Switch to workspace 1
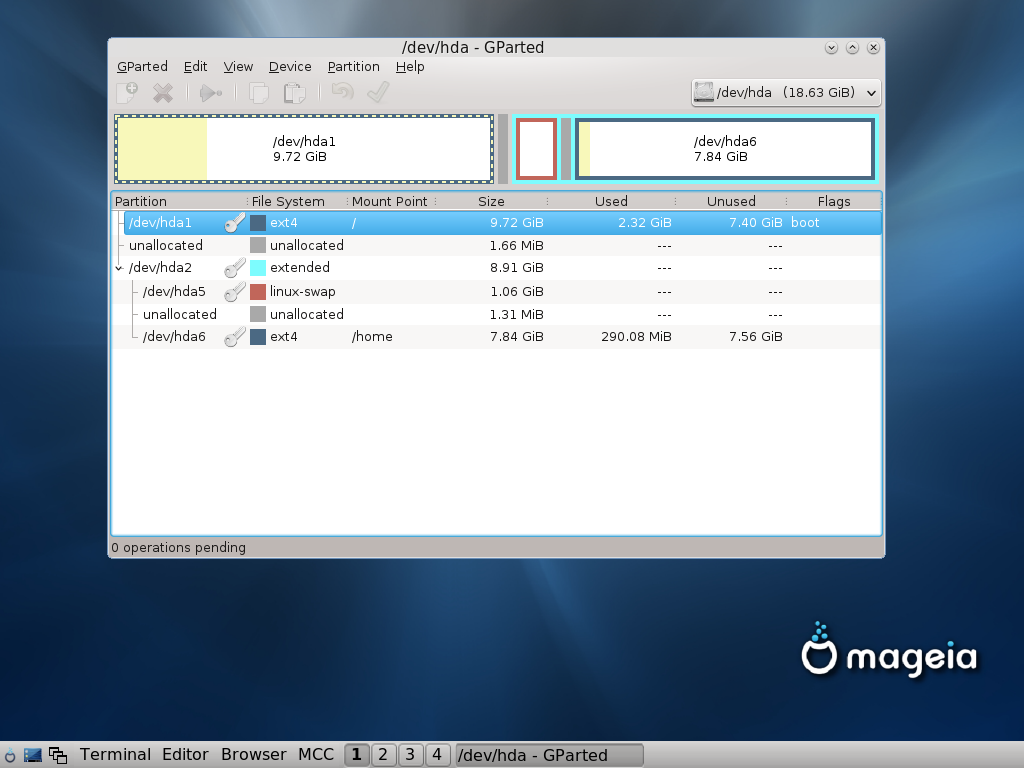This screenshot has height=768, width=1024. tap(357, 755)
